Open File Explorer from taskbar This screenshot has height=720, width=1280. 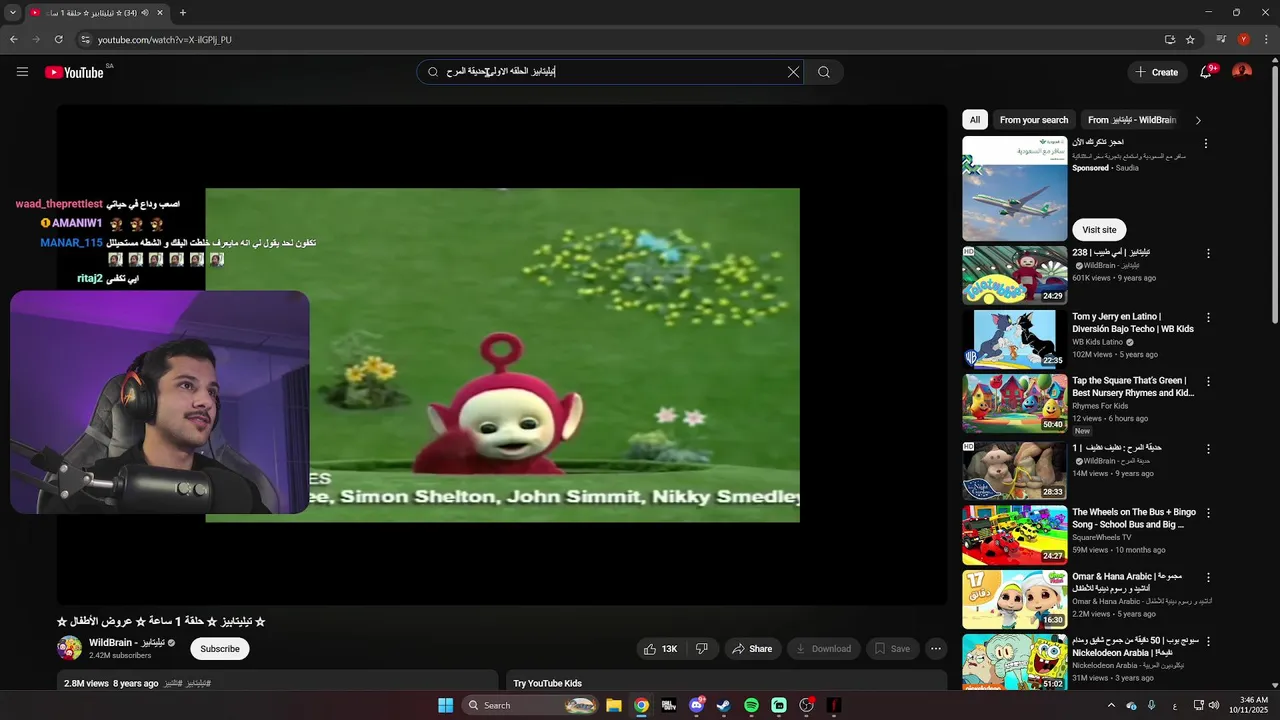(614, 705)
